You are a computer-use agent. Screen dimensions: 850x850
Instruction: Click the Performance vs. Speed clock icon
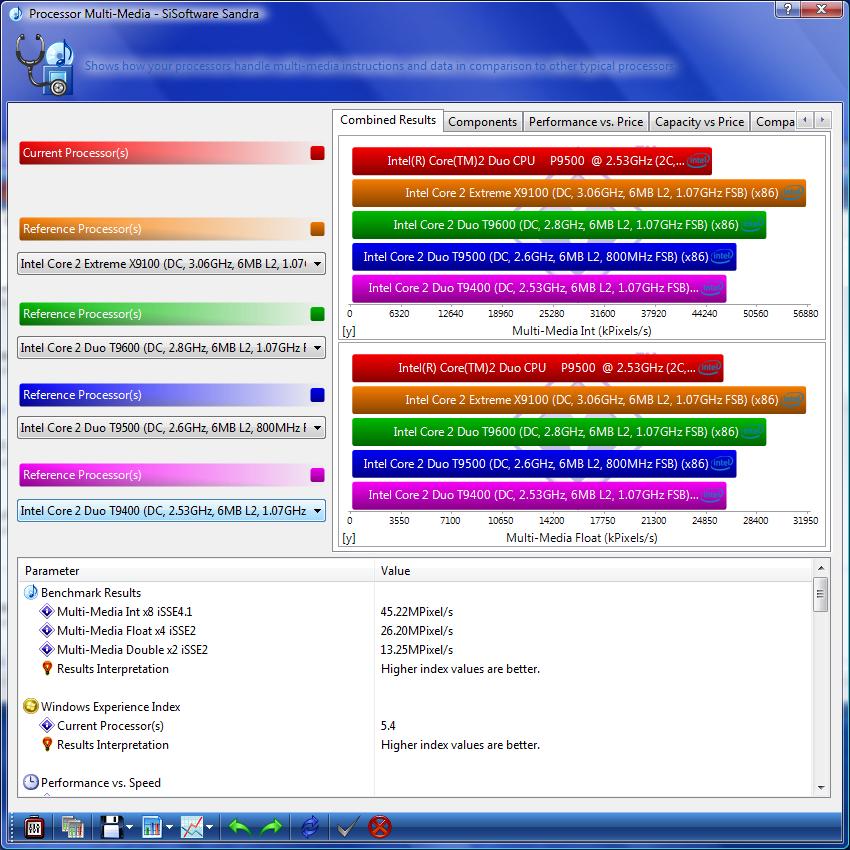[x=31, y=782]
